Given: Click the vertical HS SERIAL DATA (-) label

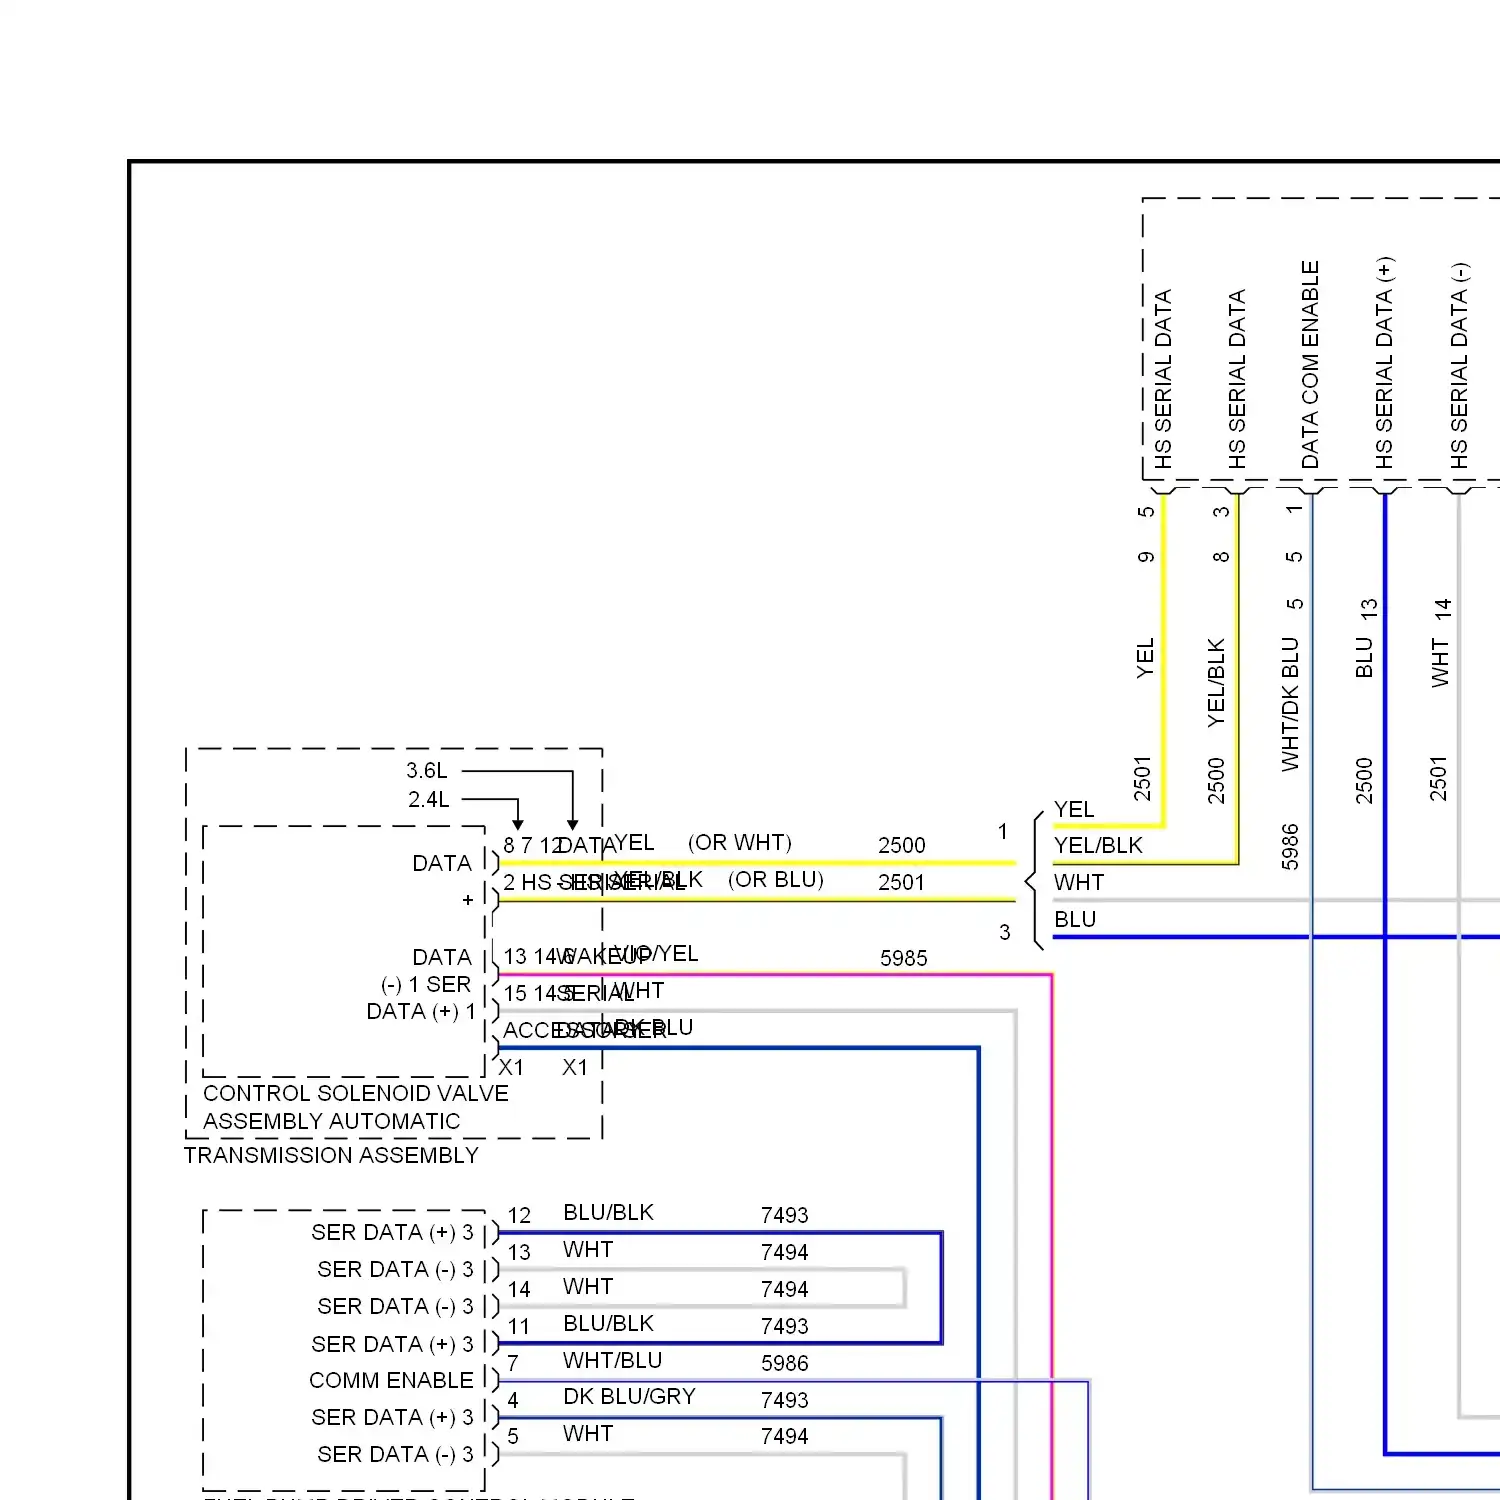Looking at the screenshot, I should (1459, 366).
